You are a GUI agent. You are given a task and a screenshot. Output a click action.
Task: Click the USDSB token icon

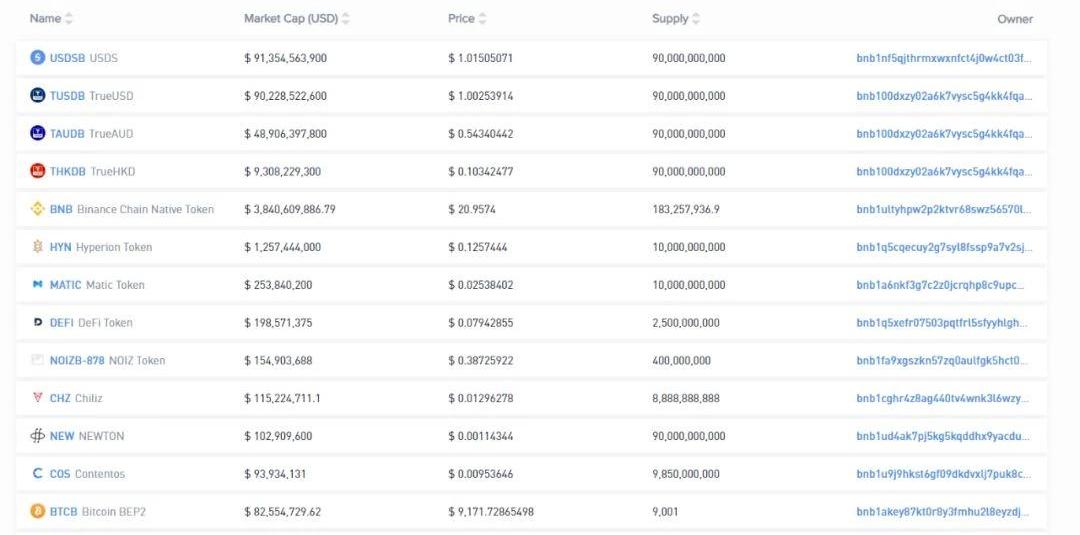[38, 58]
